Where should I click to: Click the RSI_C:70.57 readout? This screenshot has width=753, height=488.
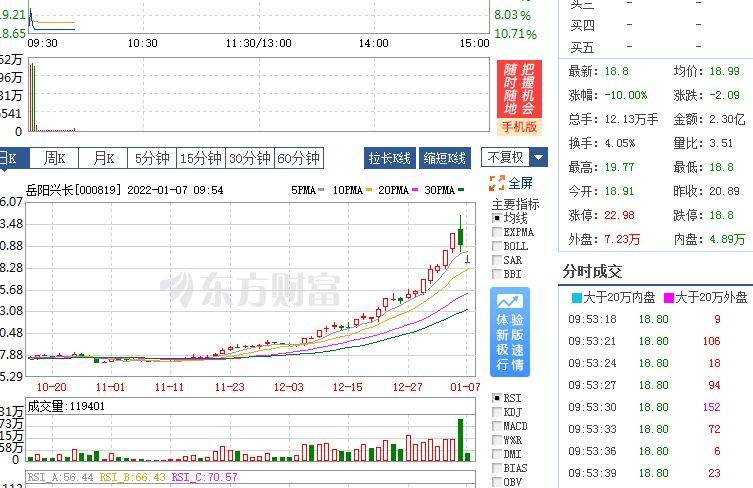coord(205,477)
